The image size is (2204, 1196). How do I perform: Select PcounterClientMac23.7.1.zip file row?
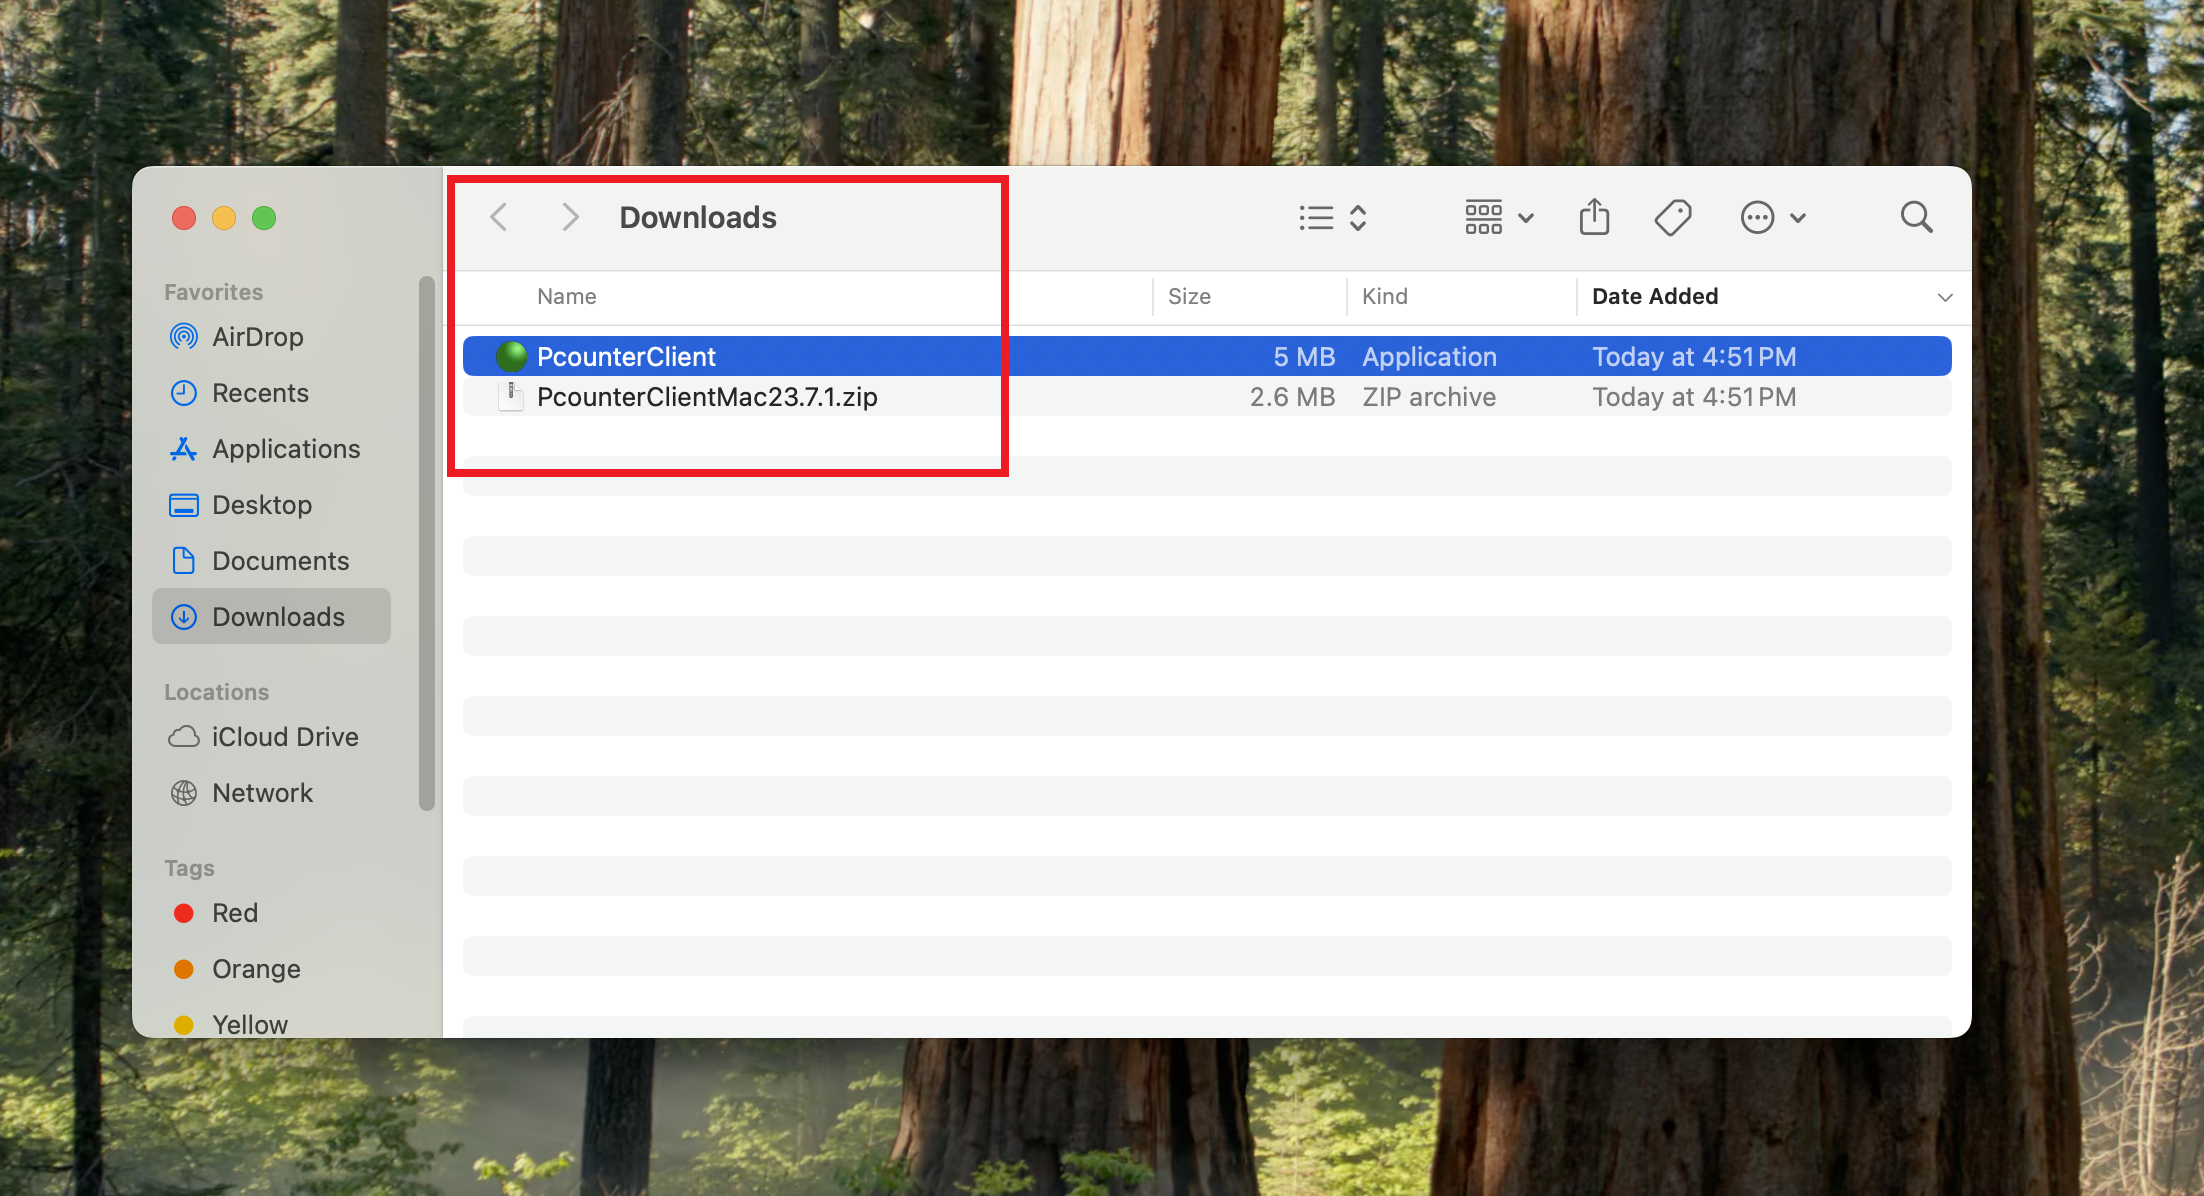point(706,397)
